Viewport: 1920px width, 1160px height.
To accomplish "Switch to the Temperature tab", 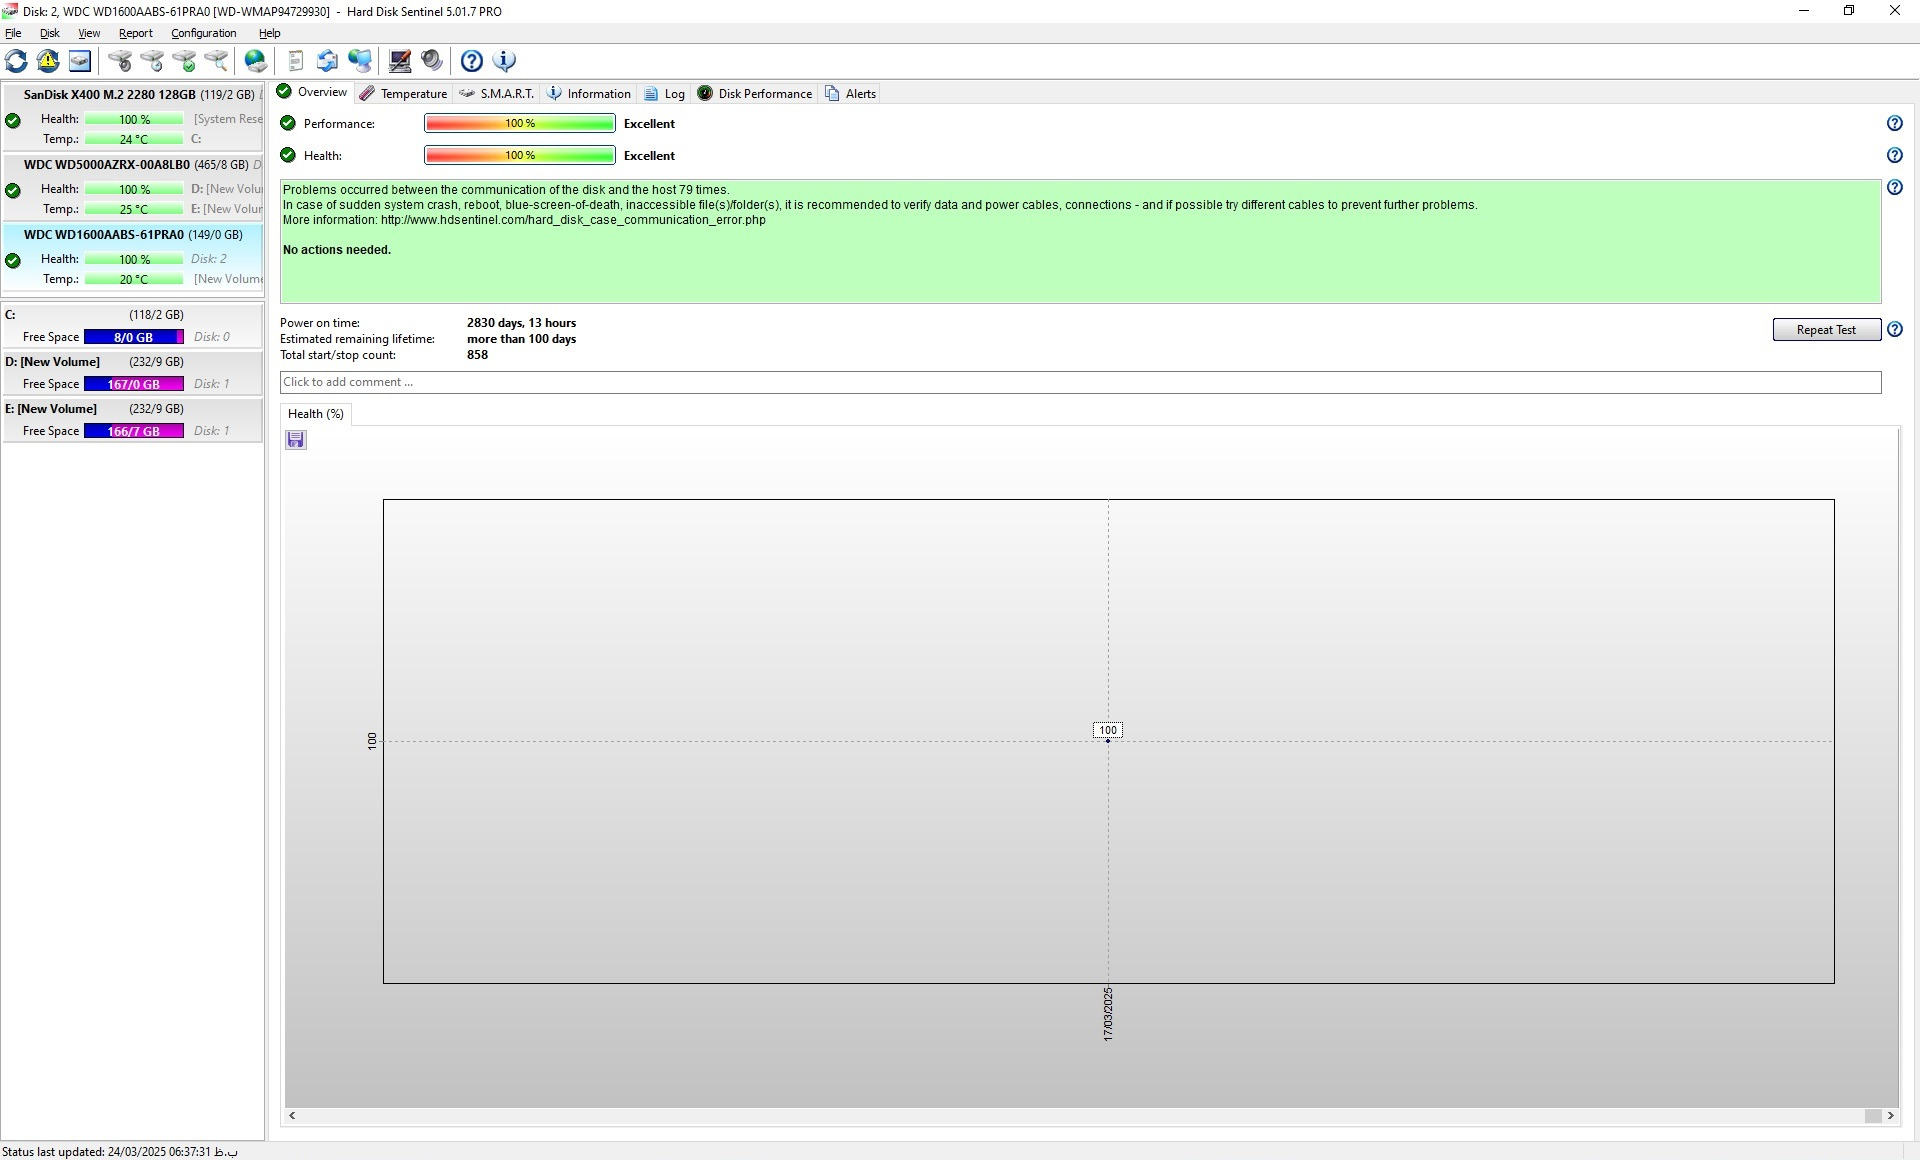I will click(404, 93).
